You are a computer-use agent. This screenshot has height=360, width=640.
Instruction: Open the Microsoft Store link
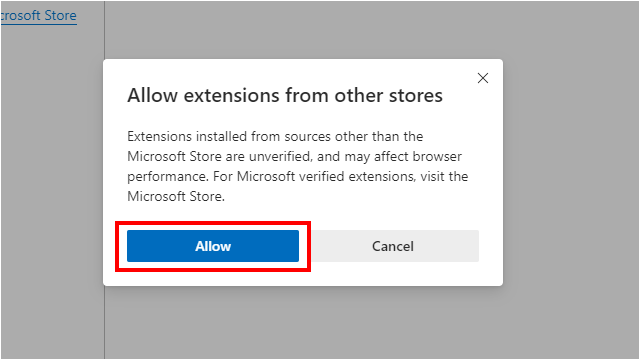coord(38,16)
